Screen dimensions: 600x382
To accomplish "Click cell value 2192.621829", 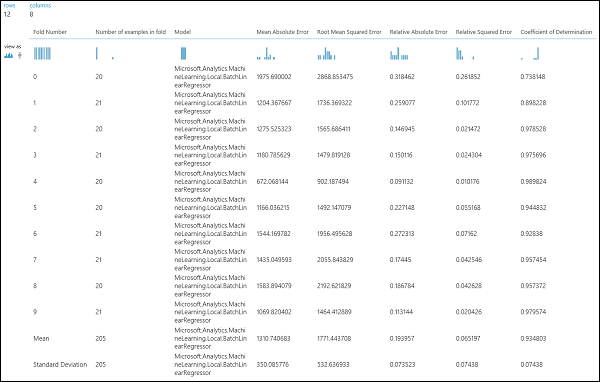I will 334,286.
